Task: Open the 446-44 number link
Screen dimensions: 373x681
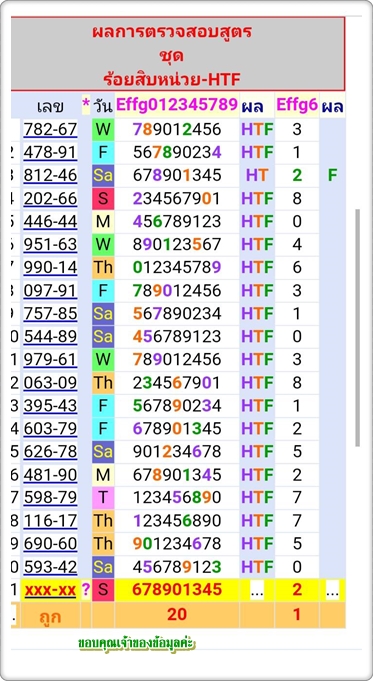Action: 50,221
